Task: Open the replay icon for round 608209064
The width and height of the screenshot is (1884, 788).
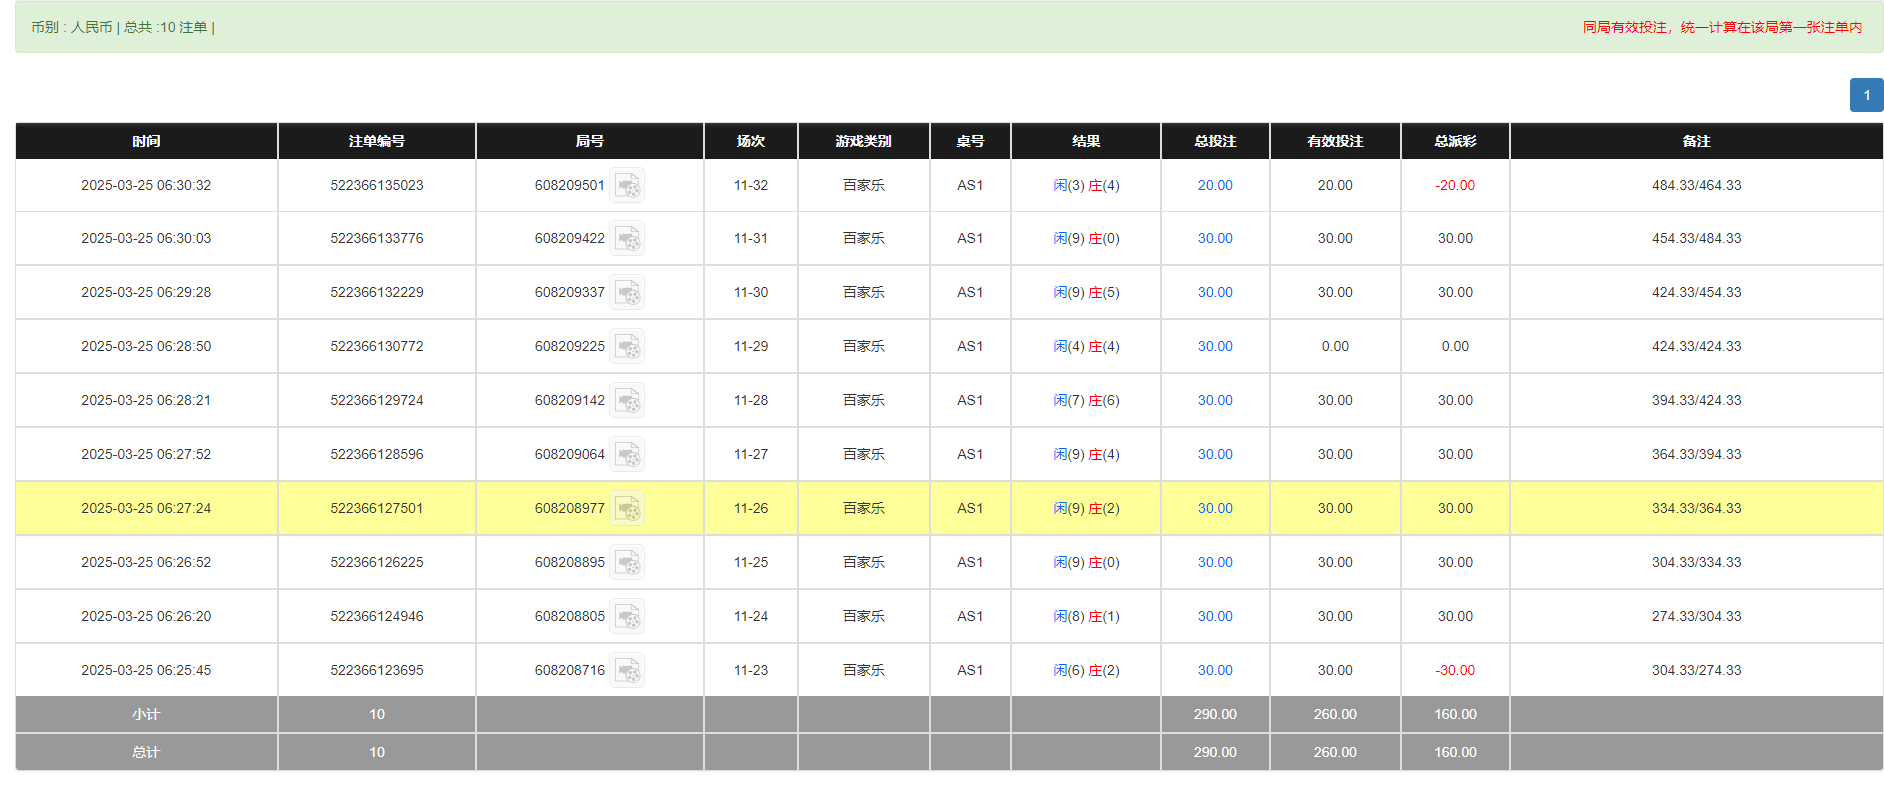Action: point(627,455)
